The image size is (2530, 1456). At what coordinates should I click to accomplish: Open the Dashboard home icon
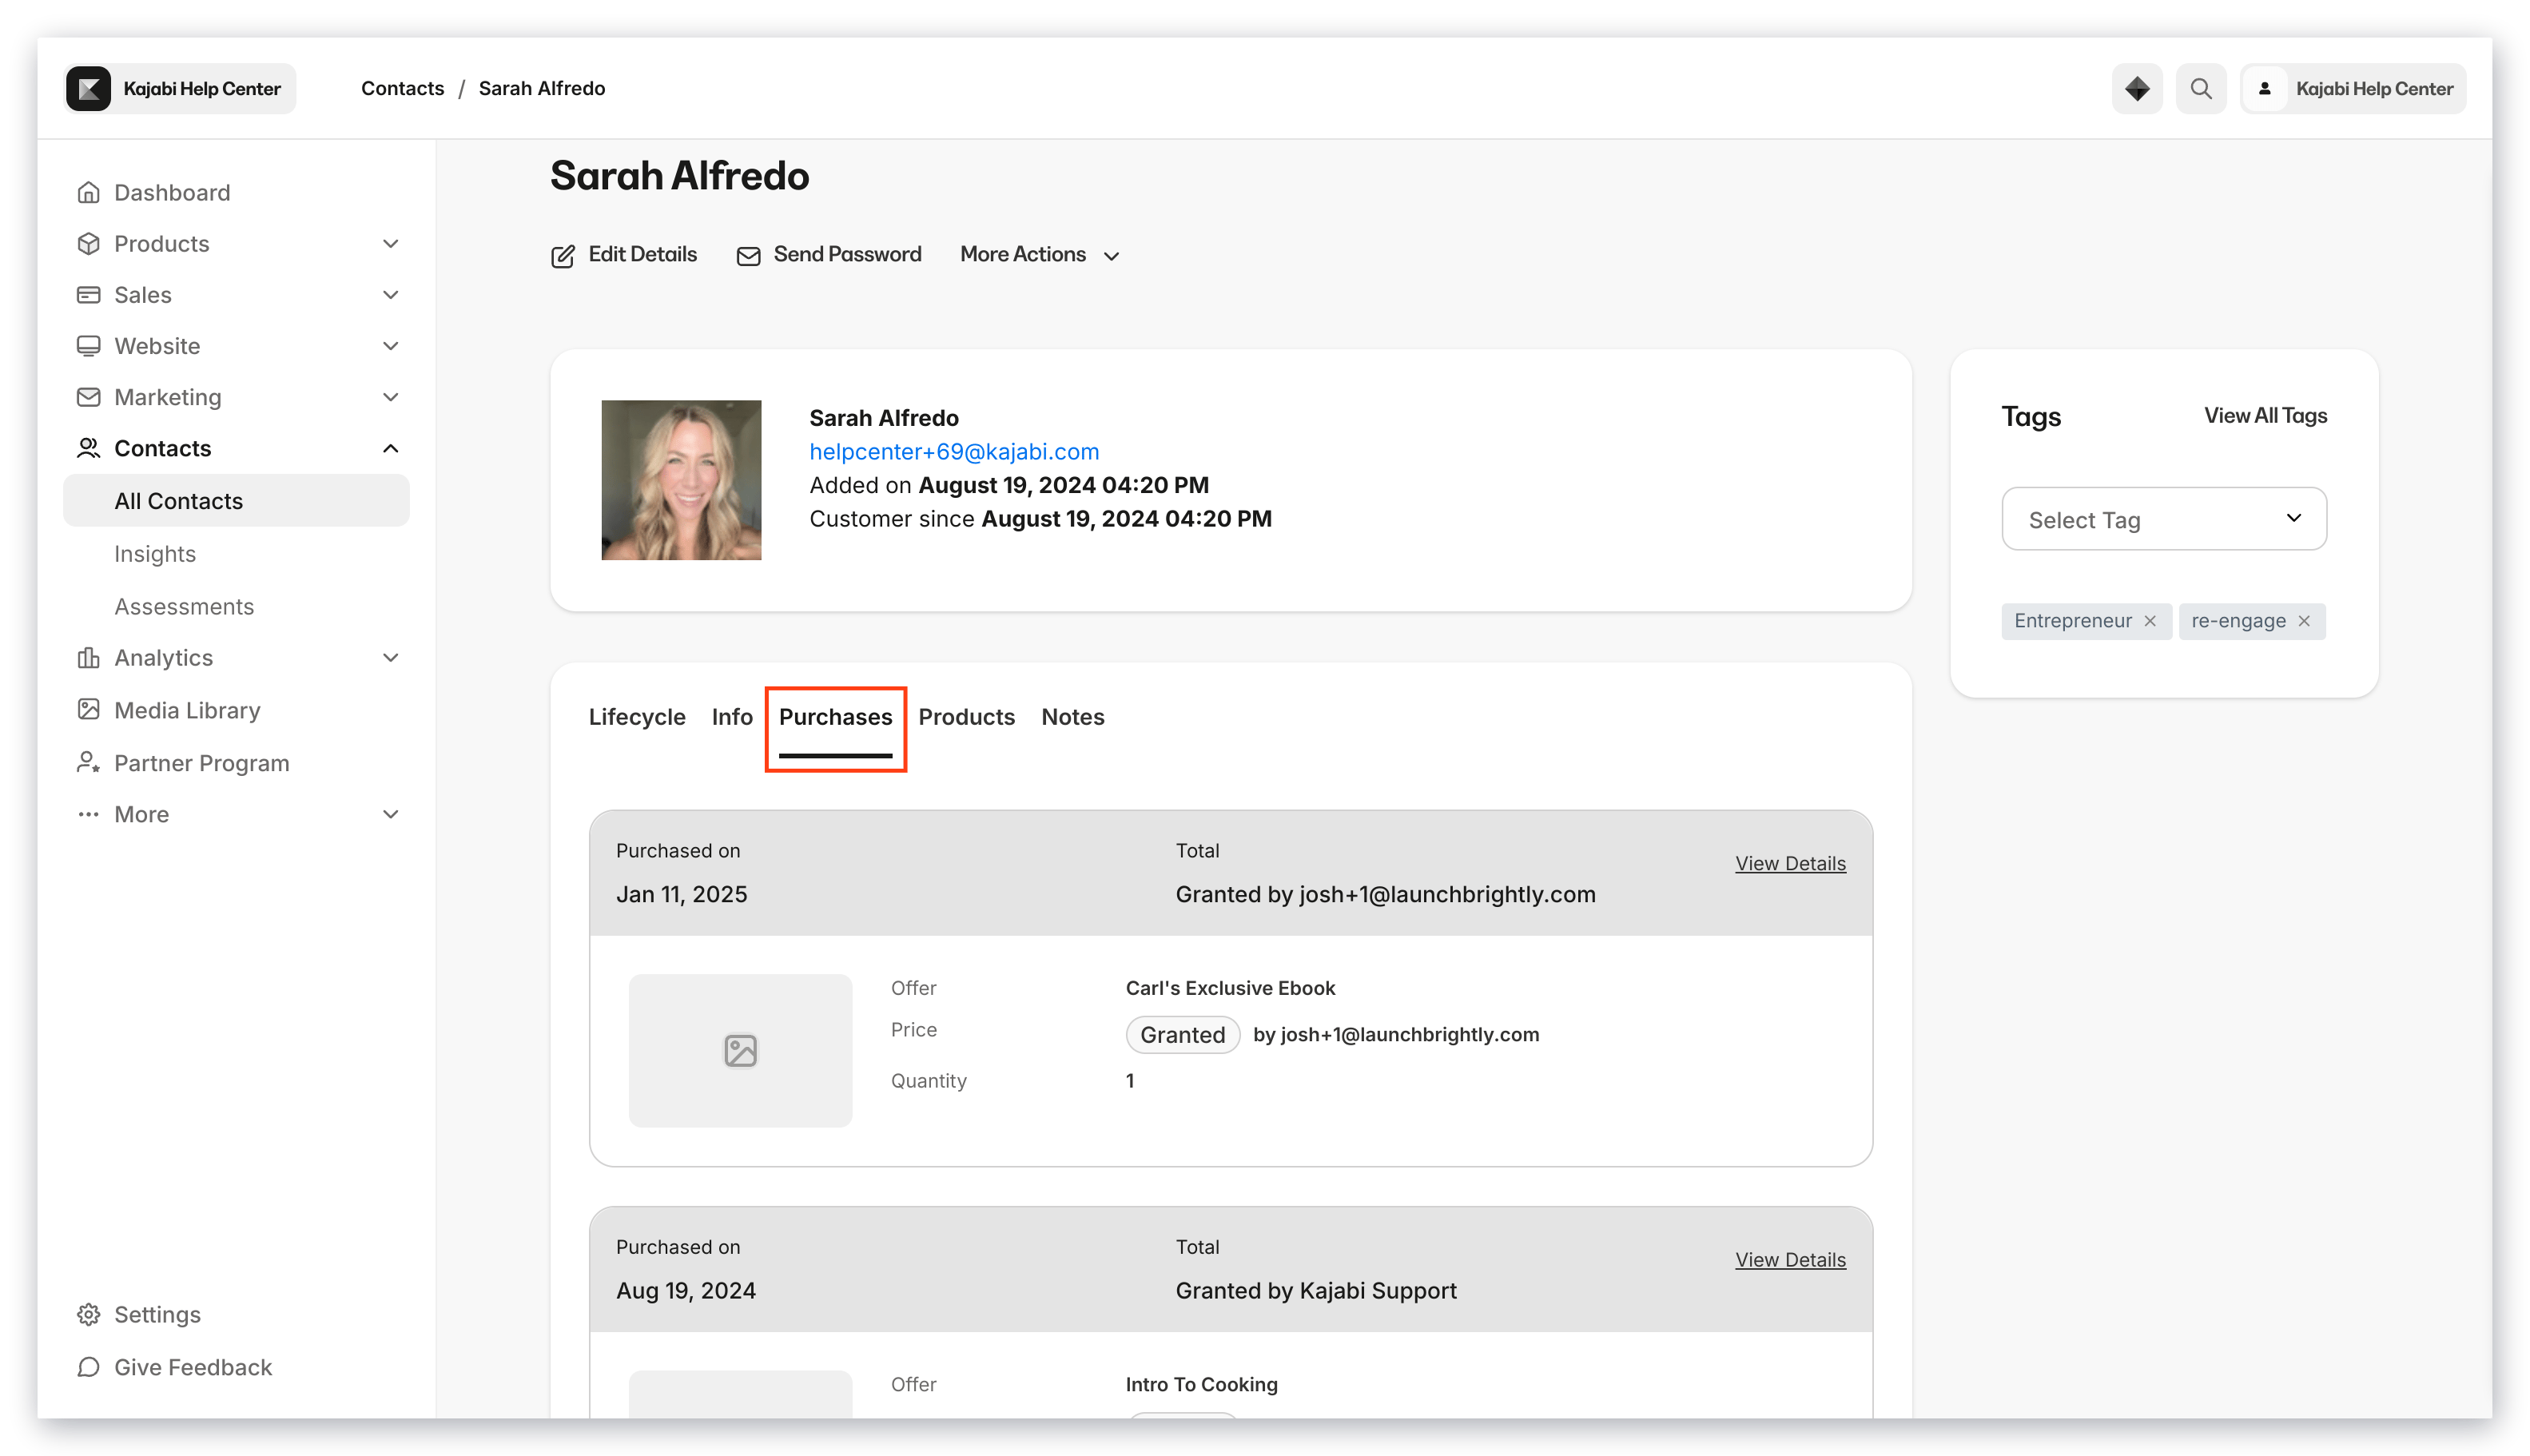coord(88,192)
